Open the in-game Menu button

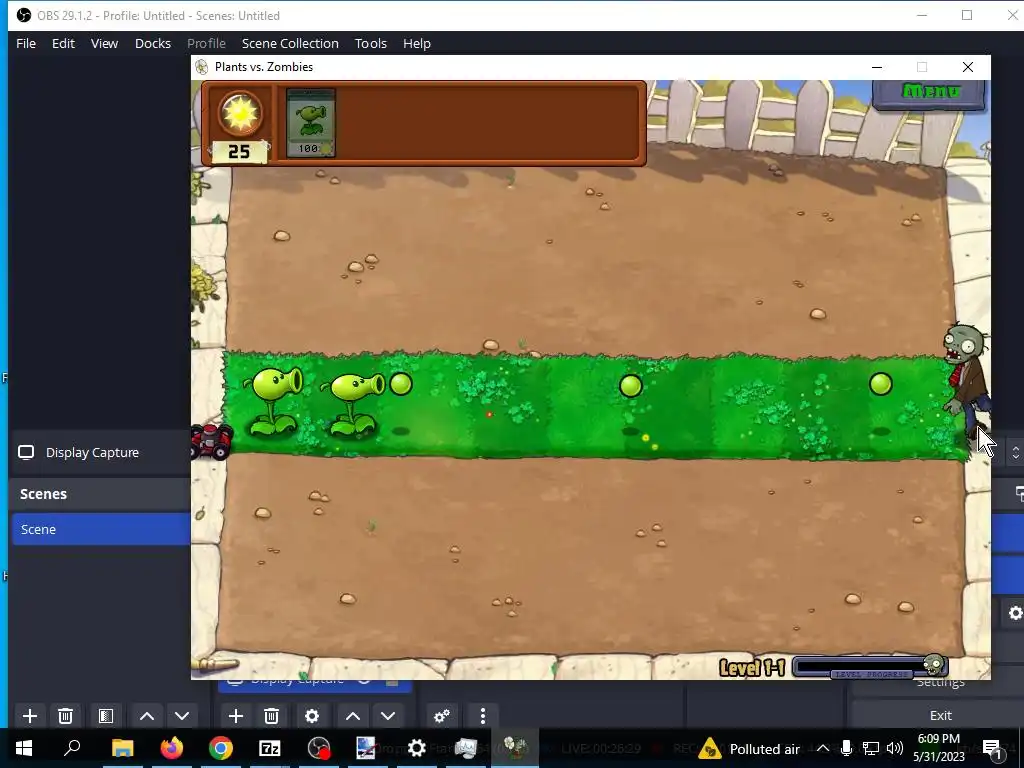930,93
